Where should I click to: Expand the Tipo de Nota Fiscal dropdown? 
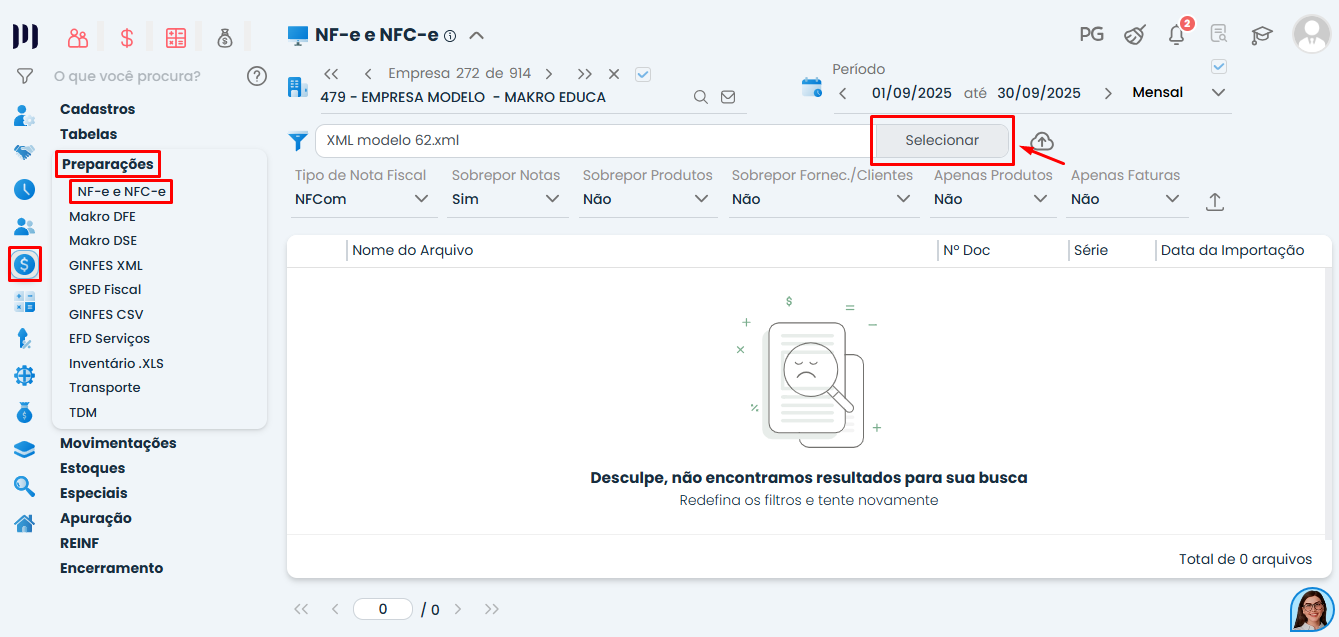[x=364, y=199]
